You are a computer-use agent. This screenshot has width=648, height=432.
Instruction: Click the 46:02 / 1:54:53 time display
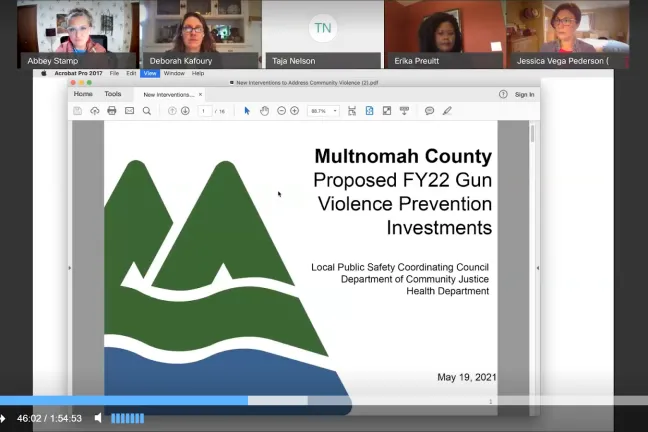pyautogui.click(x=49, y=418)
